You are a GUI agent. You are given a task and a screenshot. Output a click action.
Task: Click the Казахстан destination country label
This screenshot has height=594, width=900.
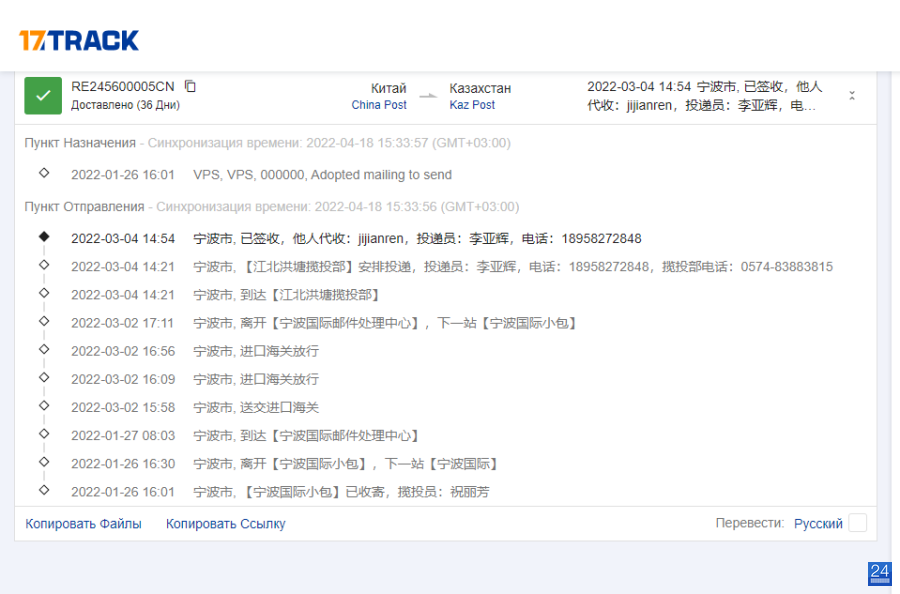(x=480, y=88)
